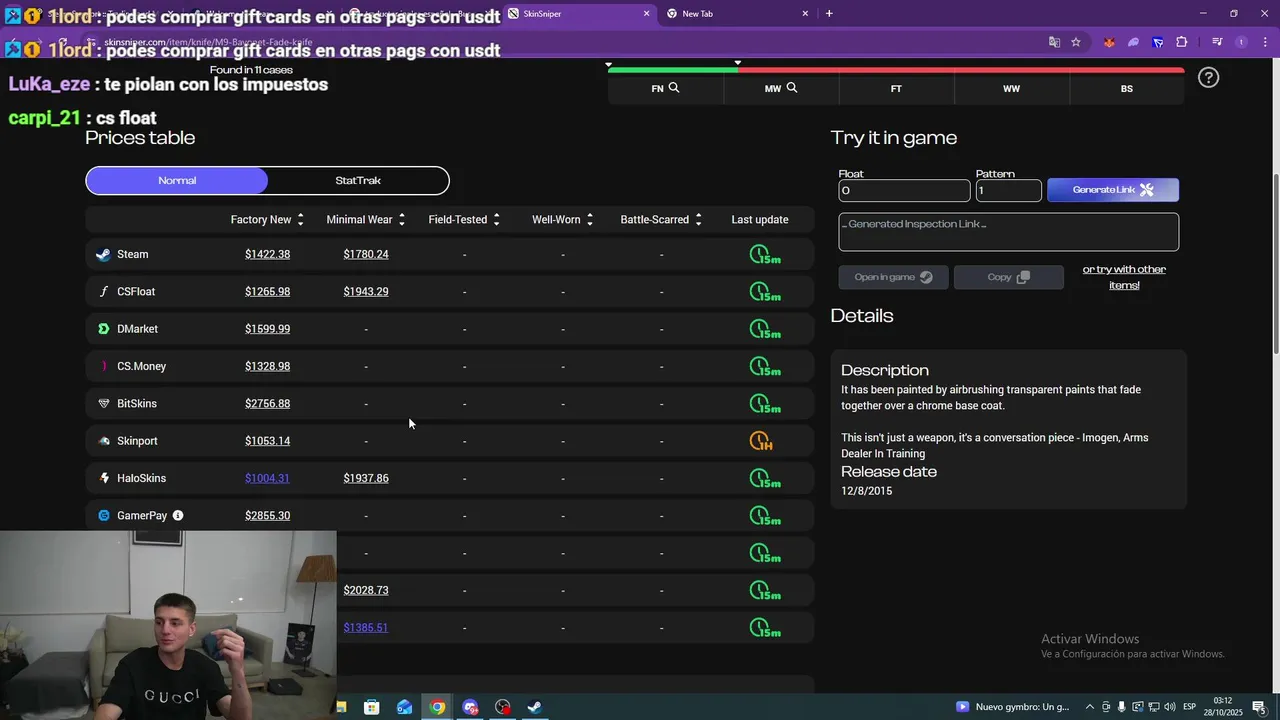Click the Generated Inspection Link text box

coord(1008,232)
